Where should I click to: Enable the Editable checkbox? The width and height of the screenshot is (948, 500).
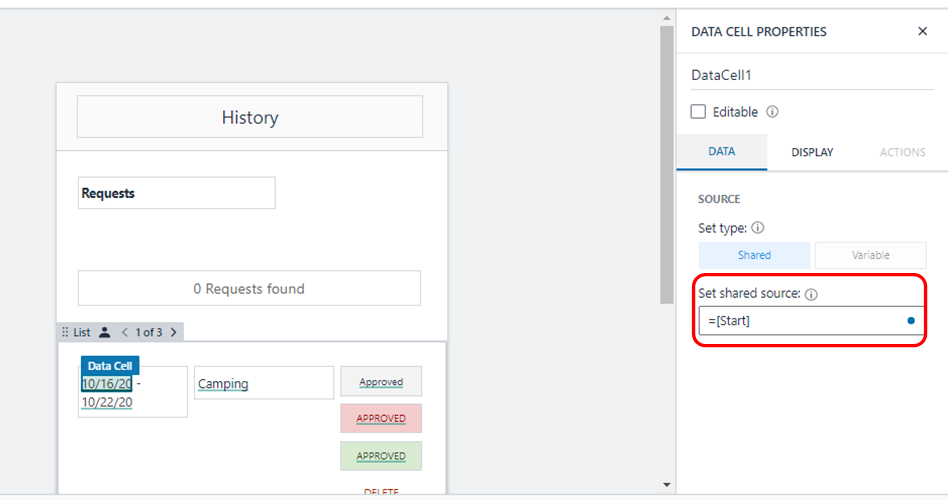tap(698, 112)
